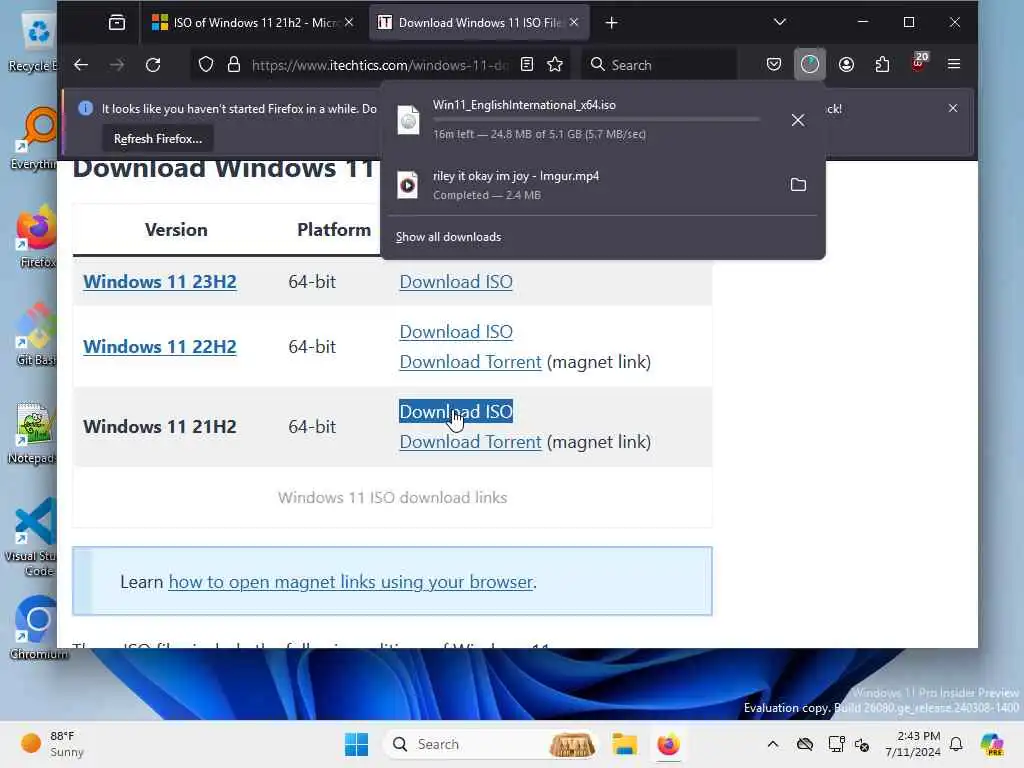
Task: Open the Extensions puzzle icon
Action: [882, 64]
